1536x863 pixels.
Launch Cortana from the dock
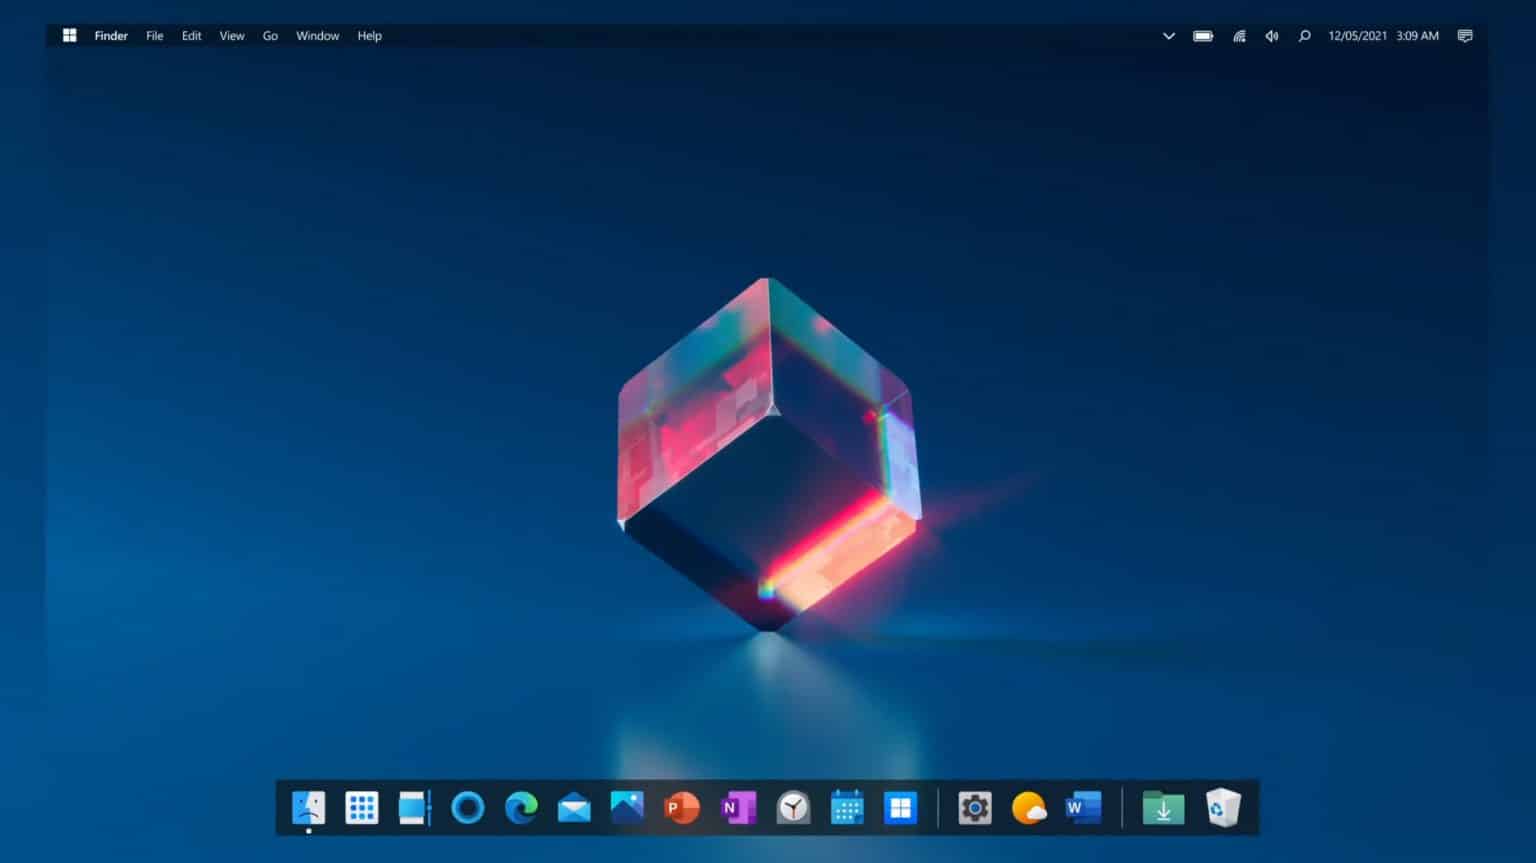click(x=467, y=807)
